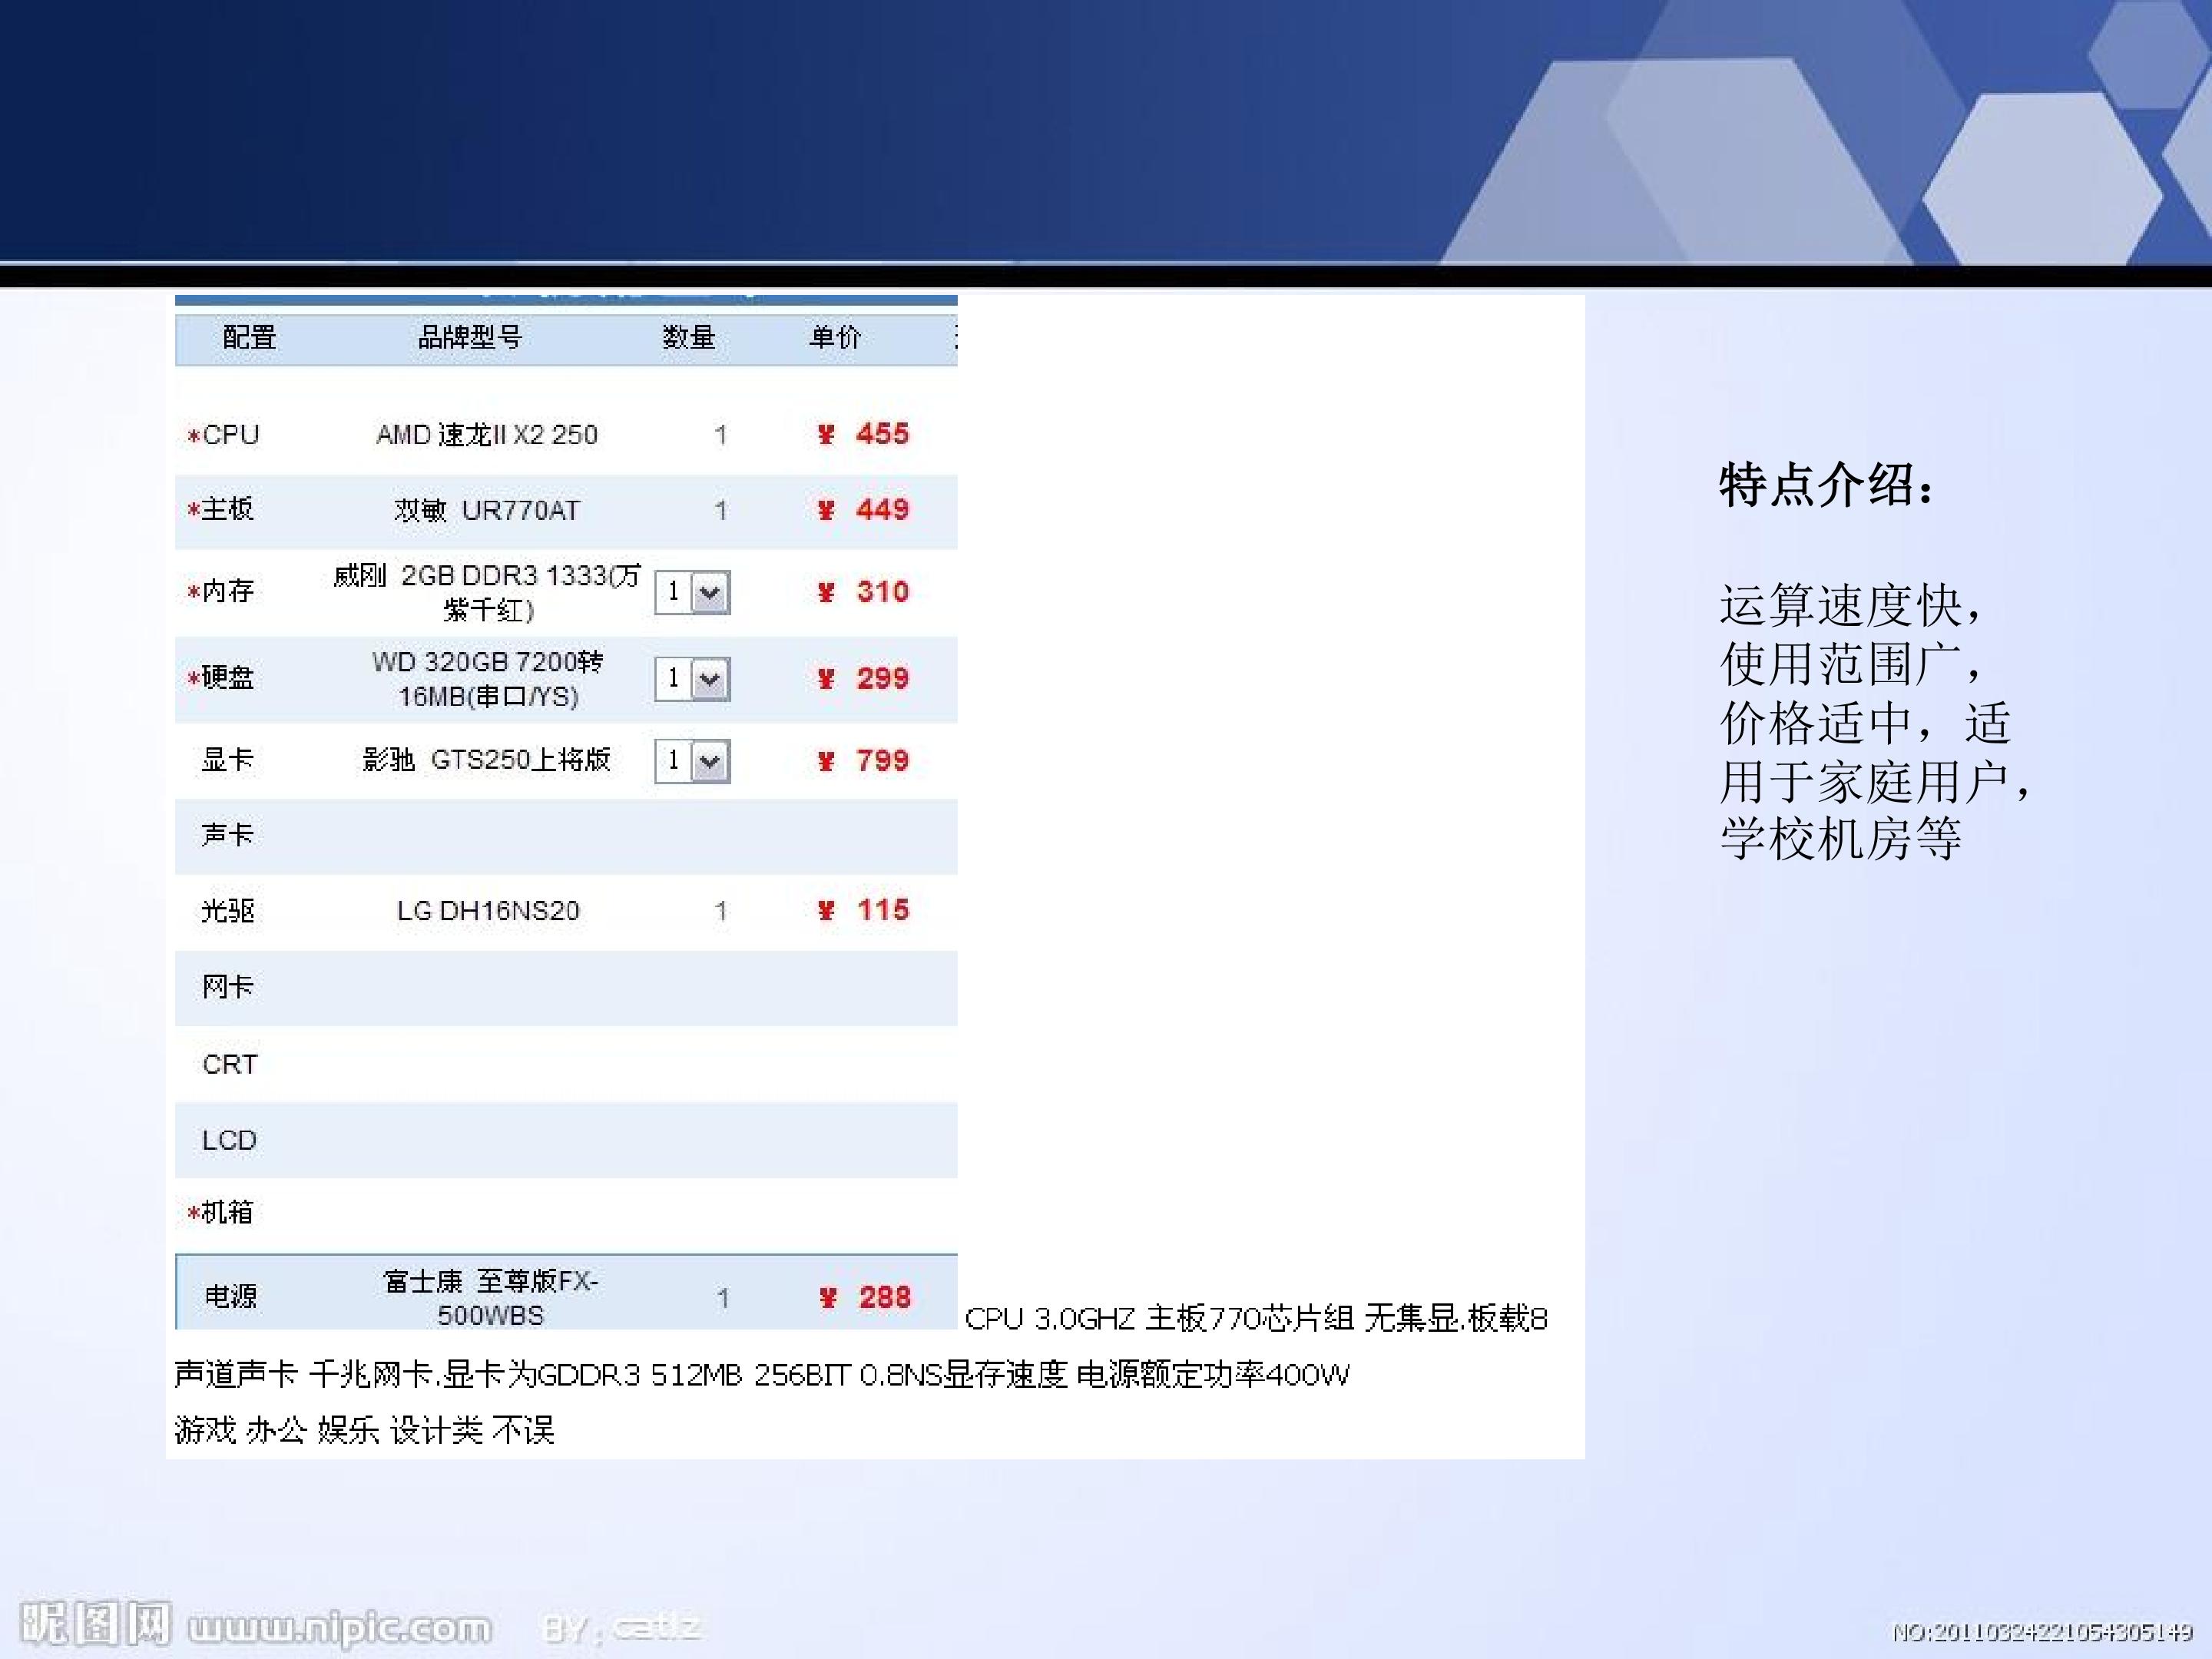Select the 声卡 row label
This screenshot has width=2212, height=1659.
228,835
